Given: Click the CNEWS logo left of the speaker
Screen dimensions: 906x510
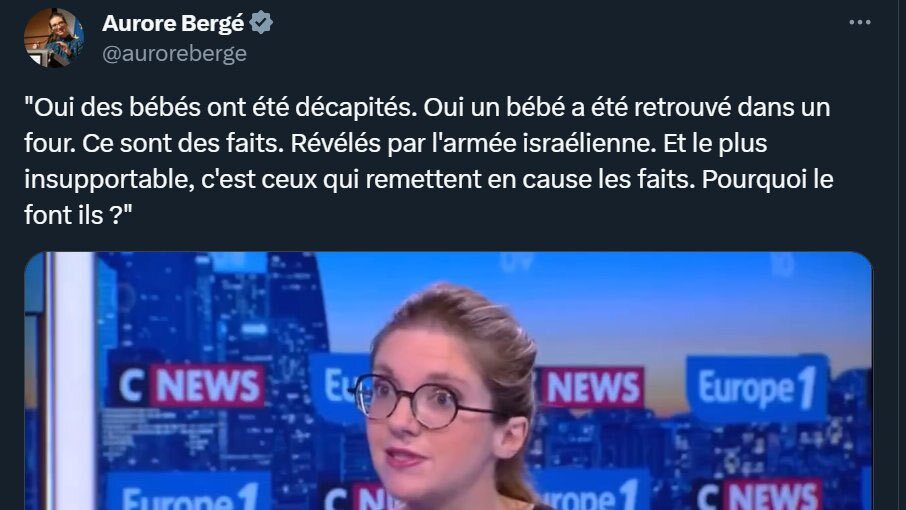Looking at the screenshot, I should pyautogui.click(x=191, y=385).
